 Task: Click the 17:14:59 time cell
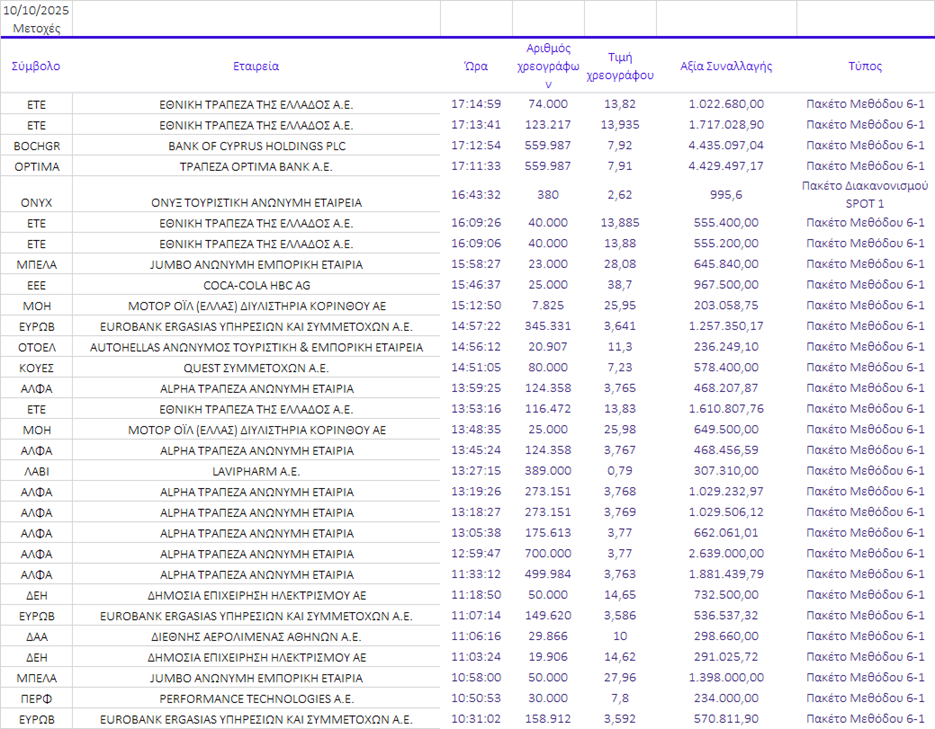pyautogui.click(x=476, y=104)
